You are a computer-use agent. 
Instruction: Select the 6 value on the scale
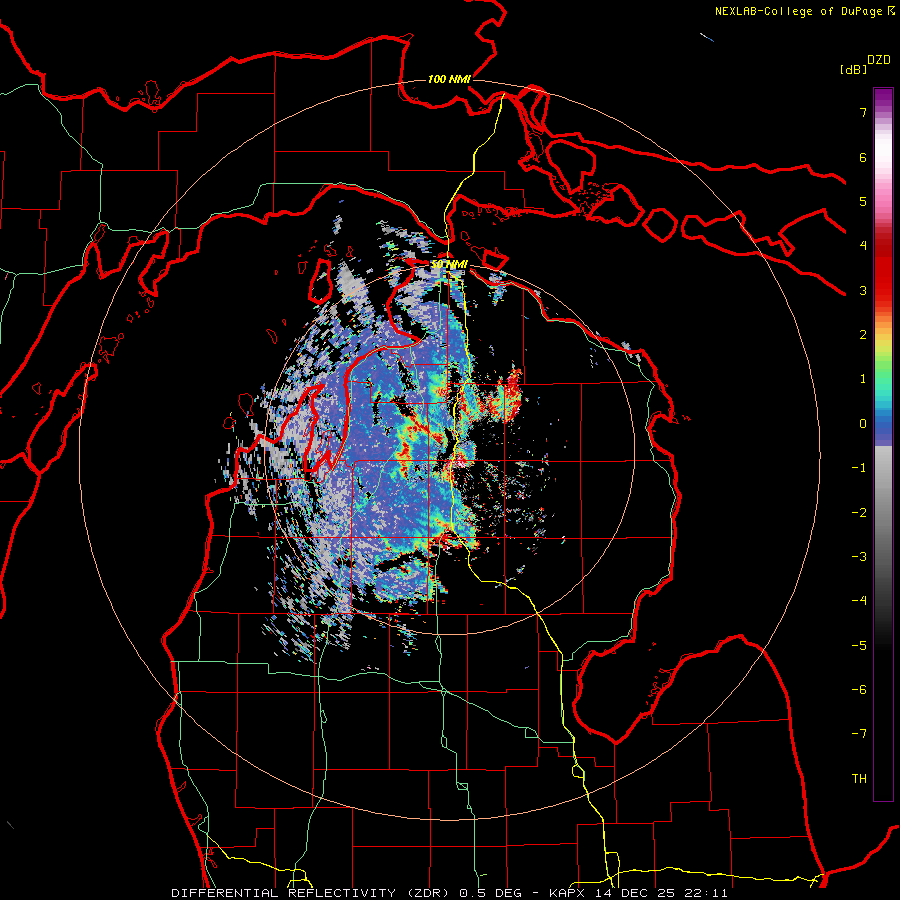863,157
